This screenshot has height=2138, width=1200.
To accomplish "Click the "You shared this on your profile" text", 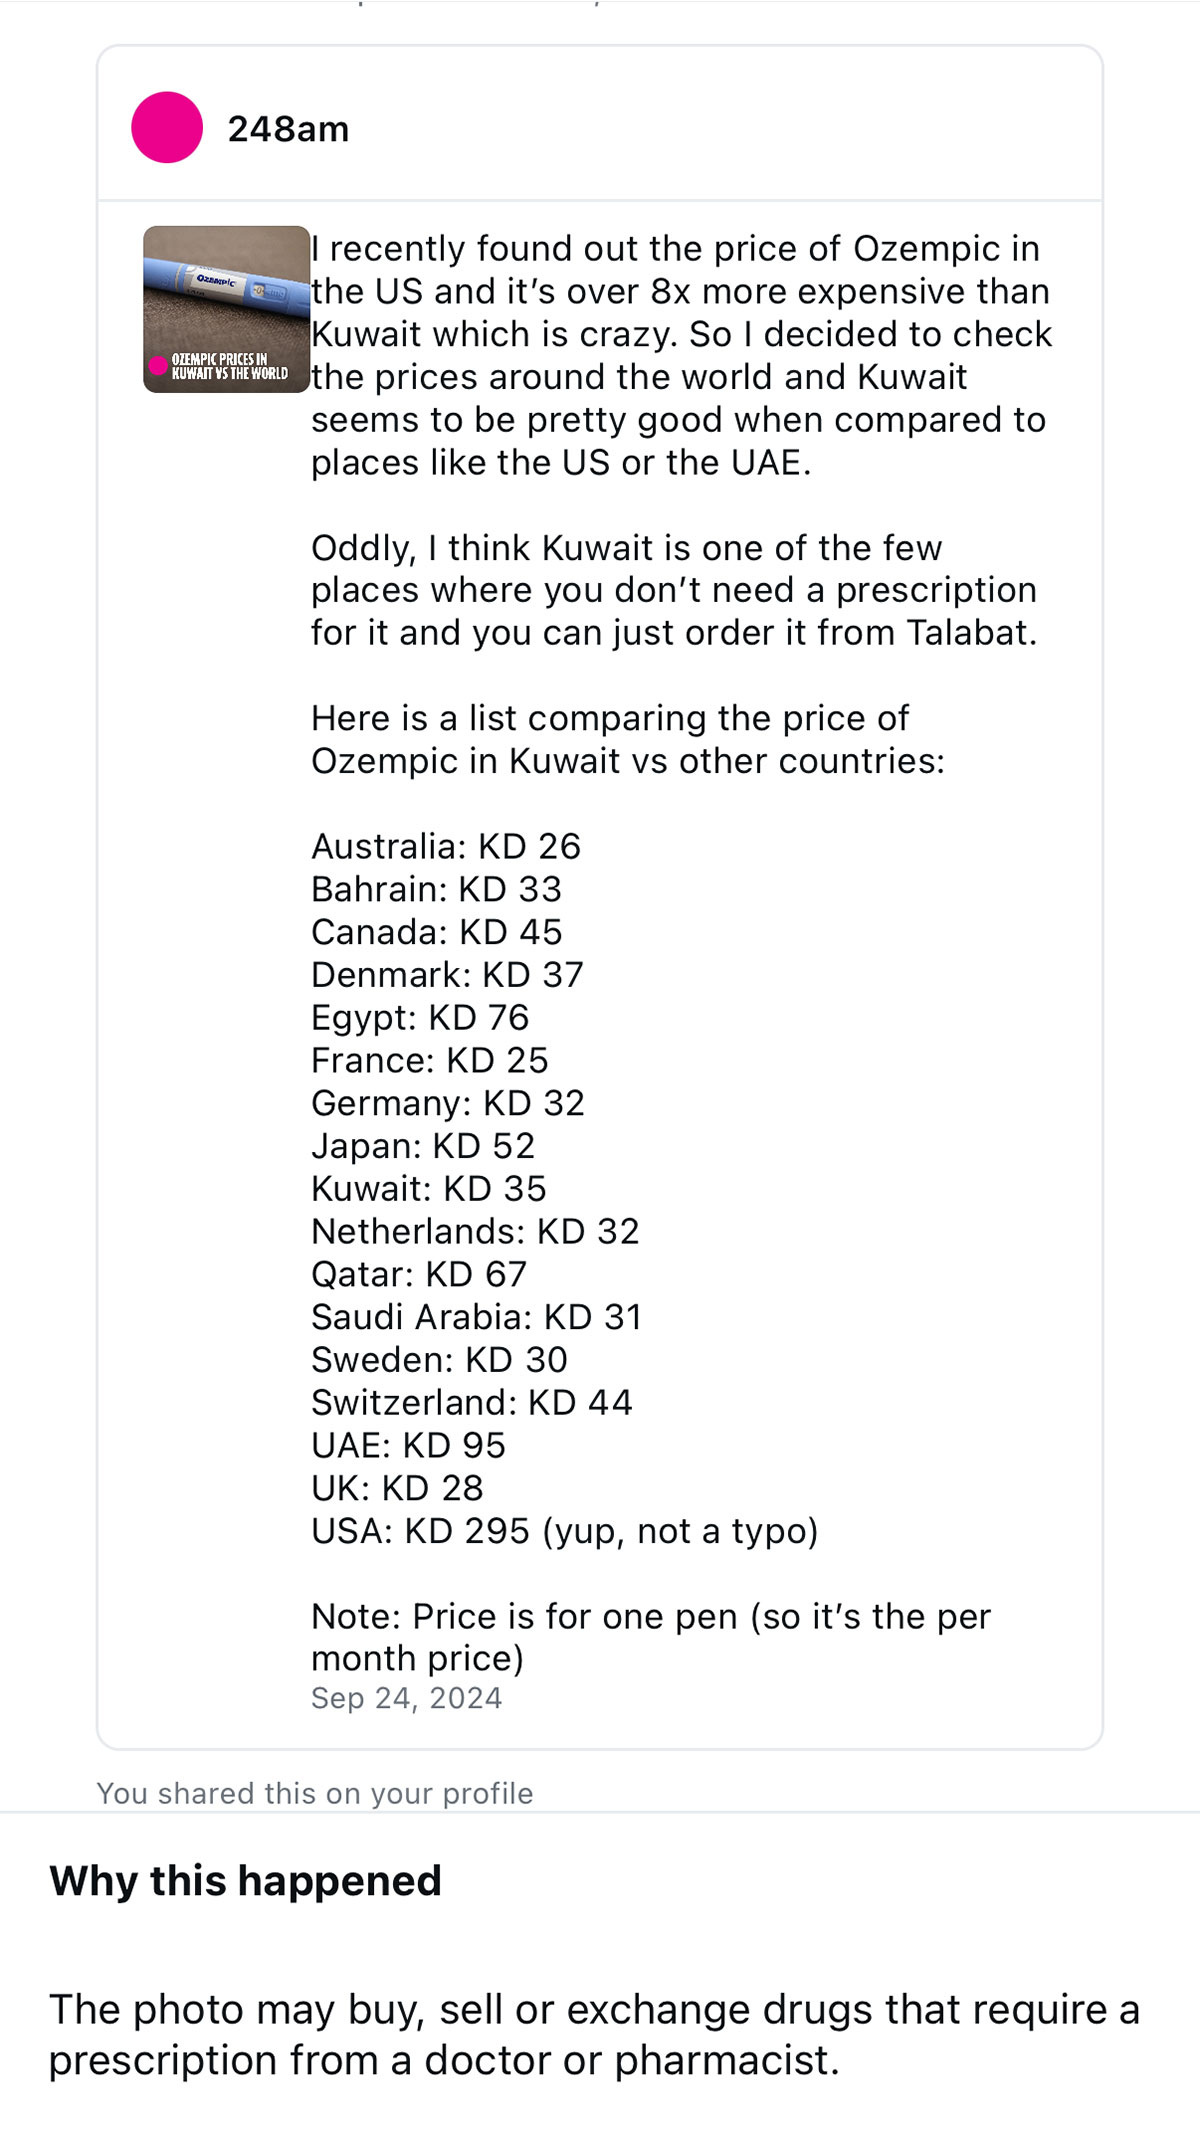I will 314,1793.
